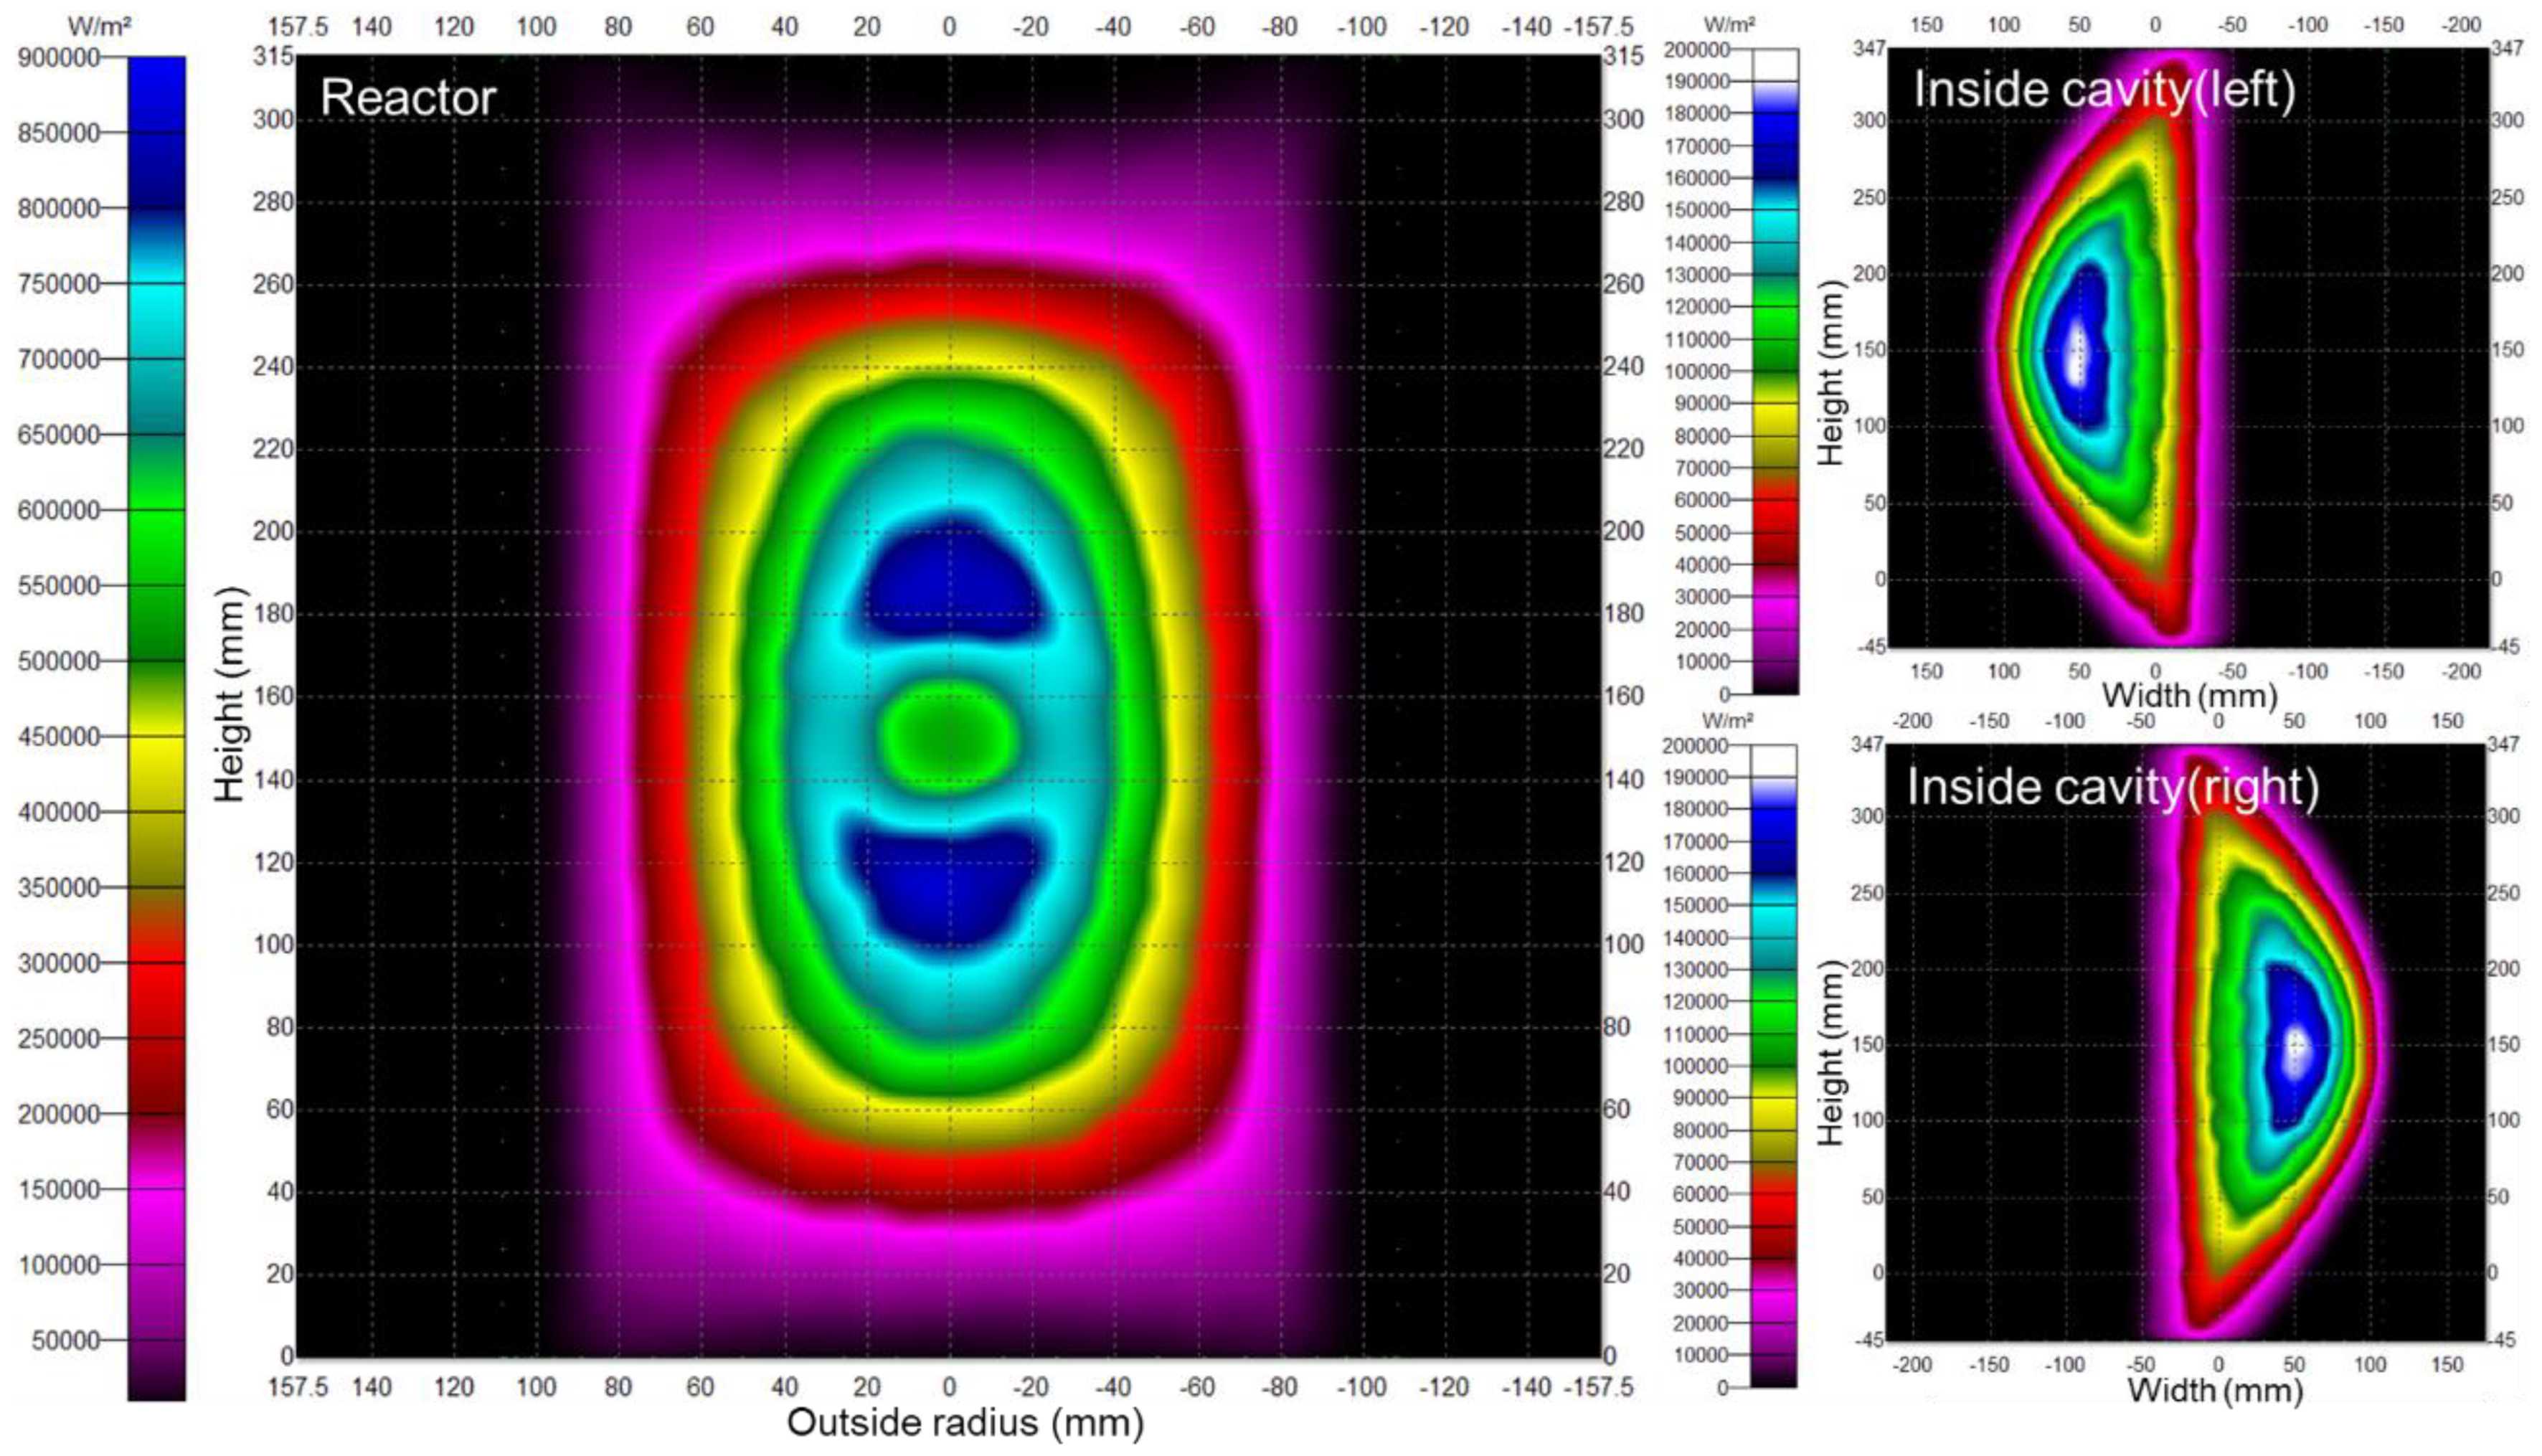This screenshot has height=1456, width=2542.
Task: Click the "Width (mm)" label under left cavity plot
Action: click(x=2189, y=696)
